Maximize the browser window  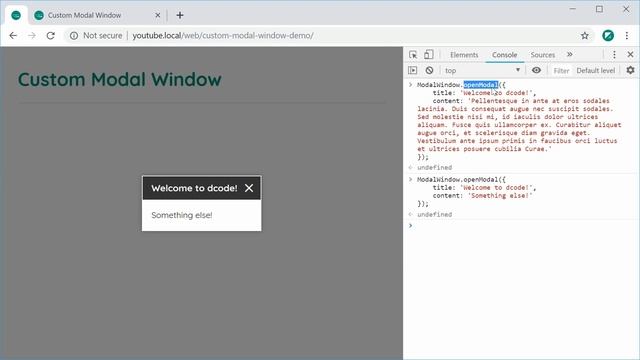[599, 9]
